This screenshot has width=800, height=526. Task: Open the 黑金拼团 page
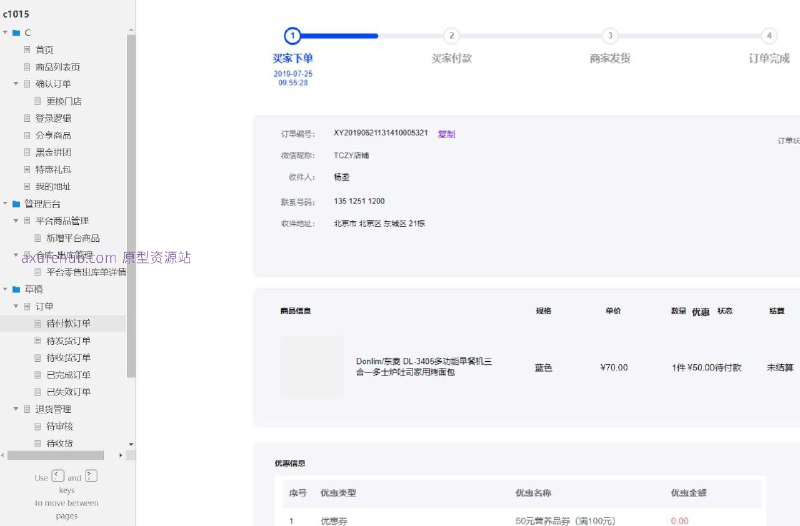[53, 152]
